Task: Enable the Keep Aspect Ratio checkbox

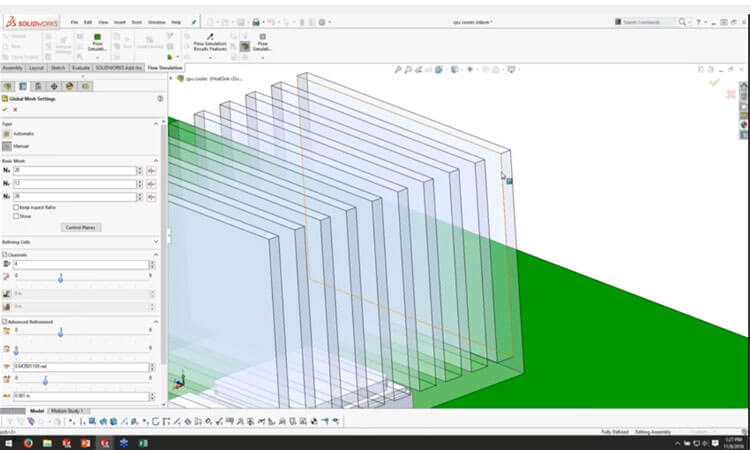Action: click(x=16, y=207)
